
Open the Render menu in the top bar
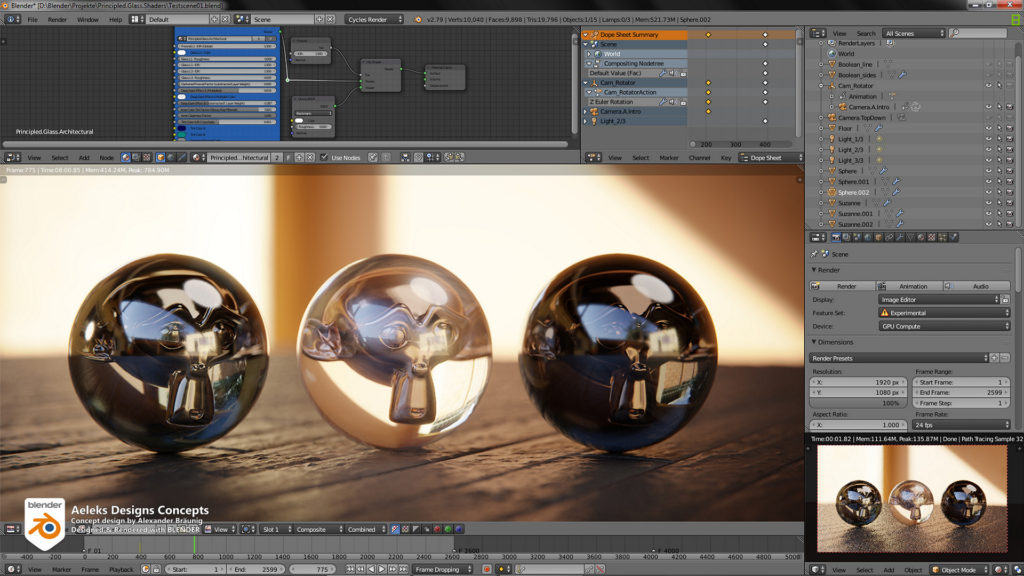(57, 20)
